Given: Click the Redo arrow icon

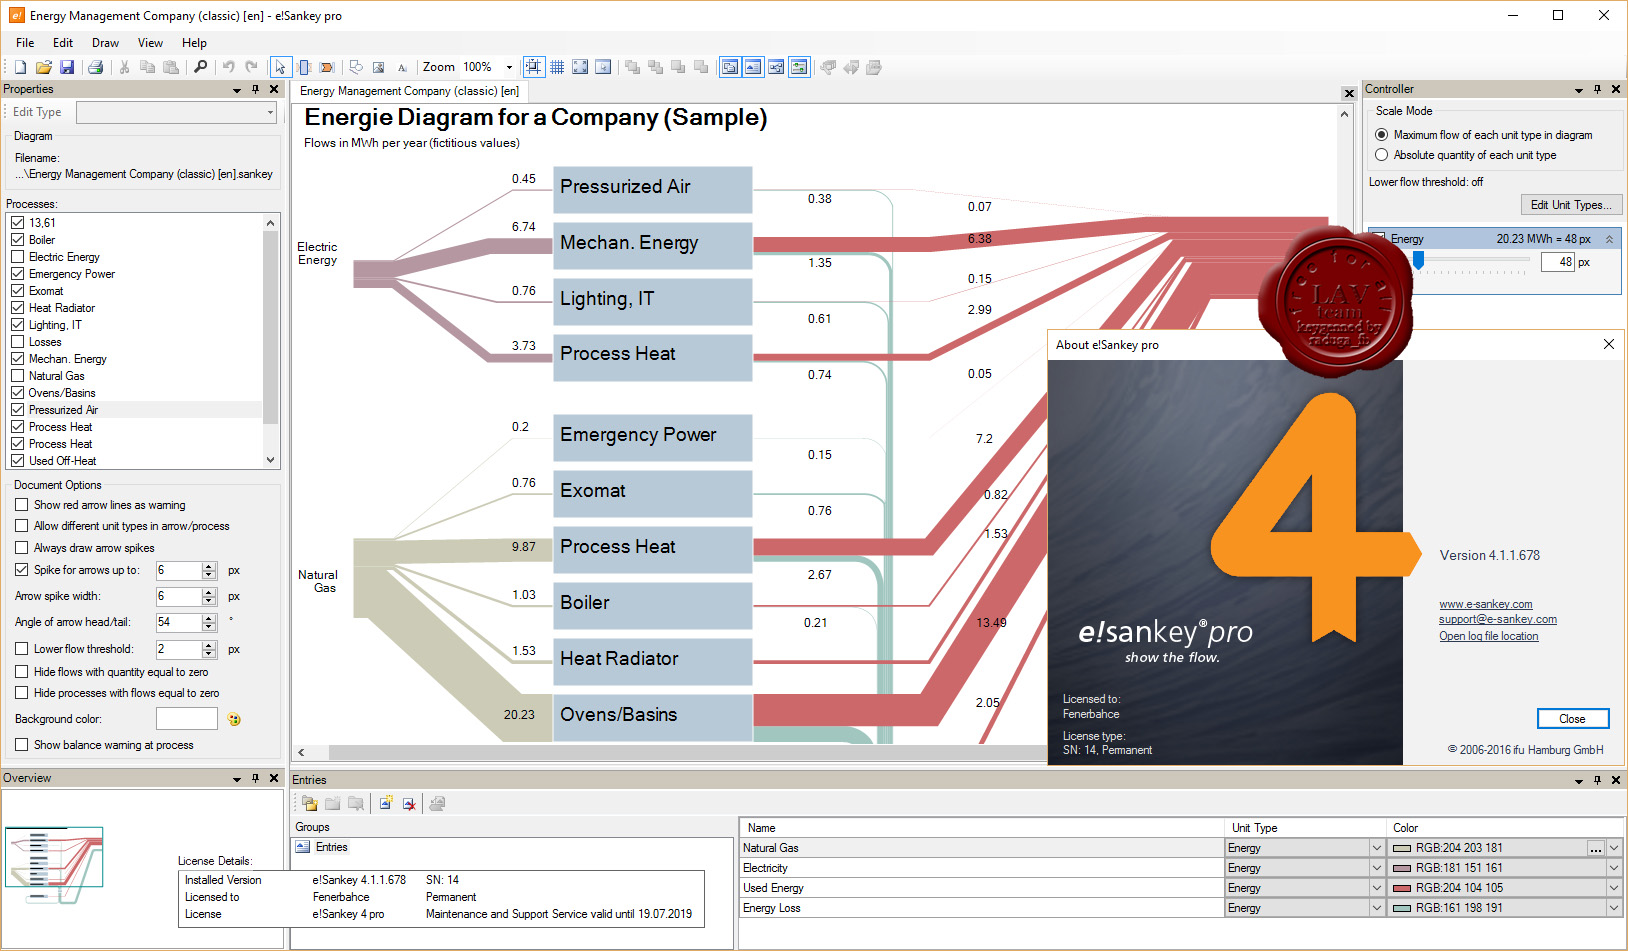Looking at the screenshot, I should pos(251,67).
